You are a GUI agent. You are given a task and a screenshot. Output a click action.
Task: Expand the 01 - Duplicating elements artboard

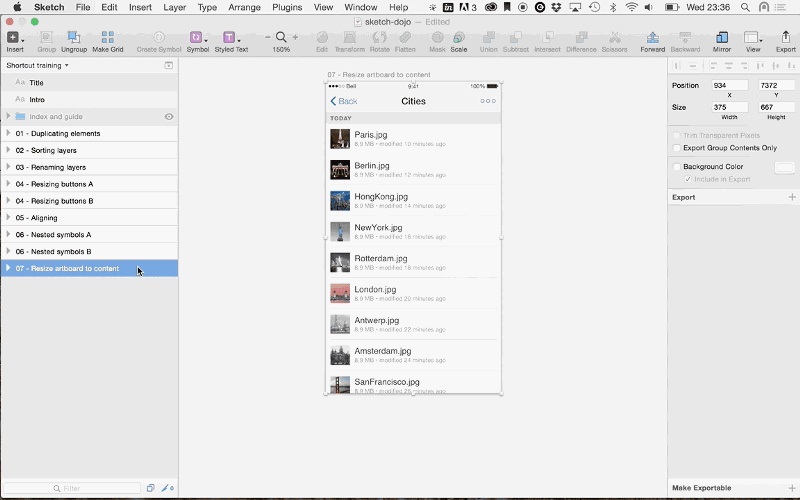tap(8, 133)
